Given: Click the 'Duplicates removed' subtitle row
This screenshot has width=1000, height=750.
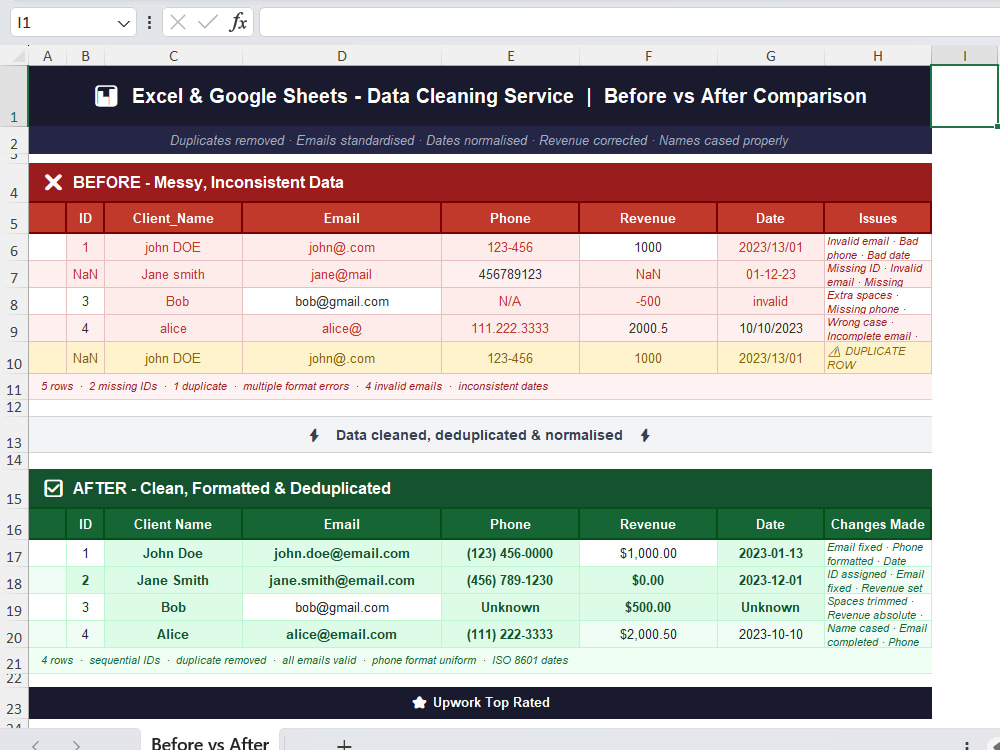Looking at the screenshot, I should pyautogui.click(x=480, y=140).
